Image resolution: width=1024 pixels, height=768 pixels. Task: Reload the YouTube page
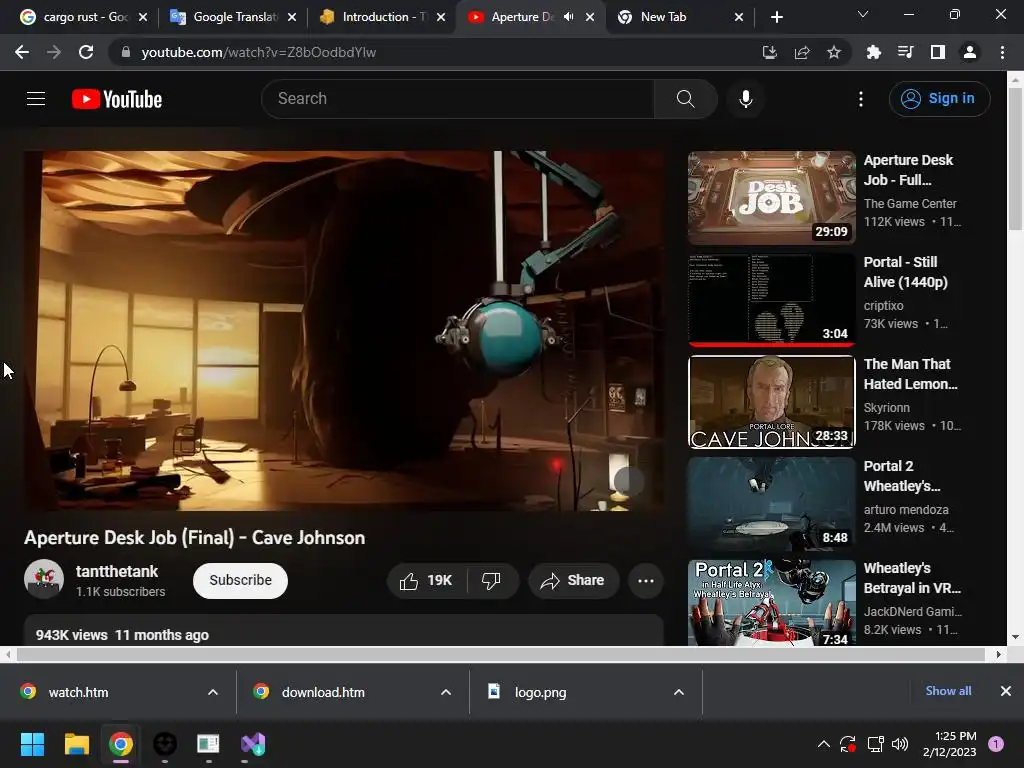86,52
